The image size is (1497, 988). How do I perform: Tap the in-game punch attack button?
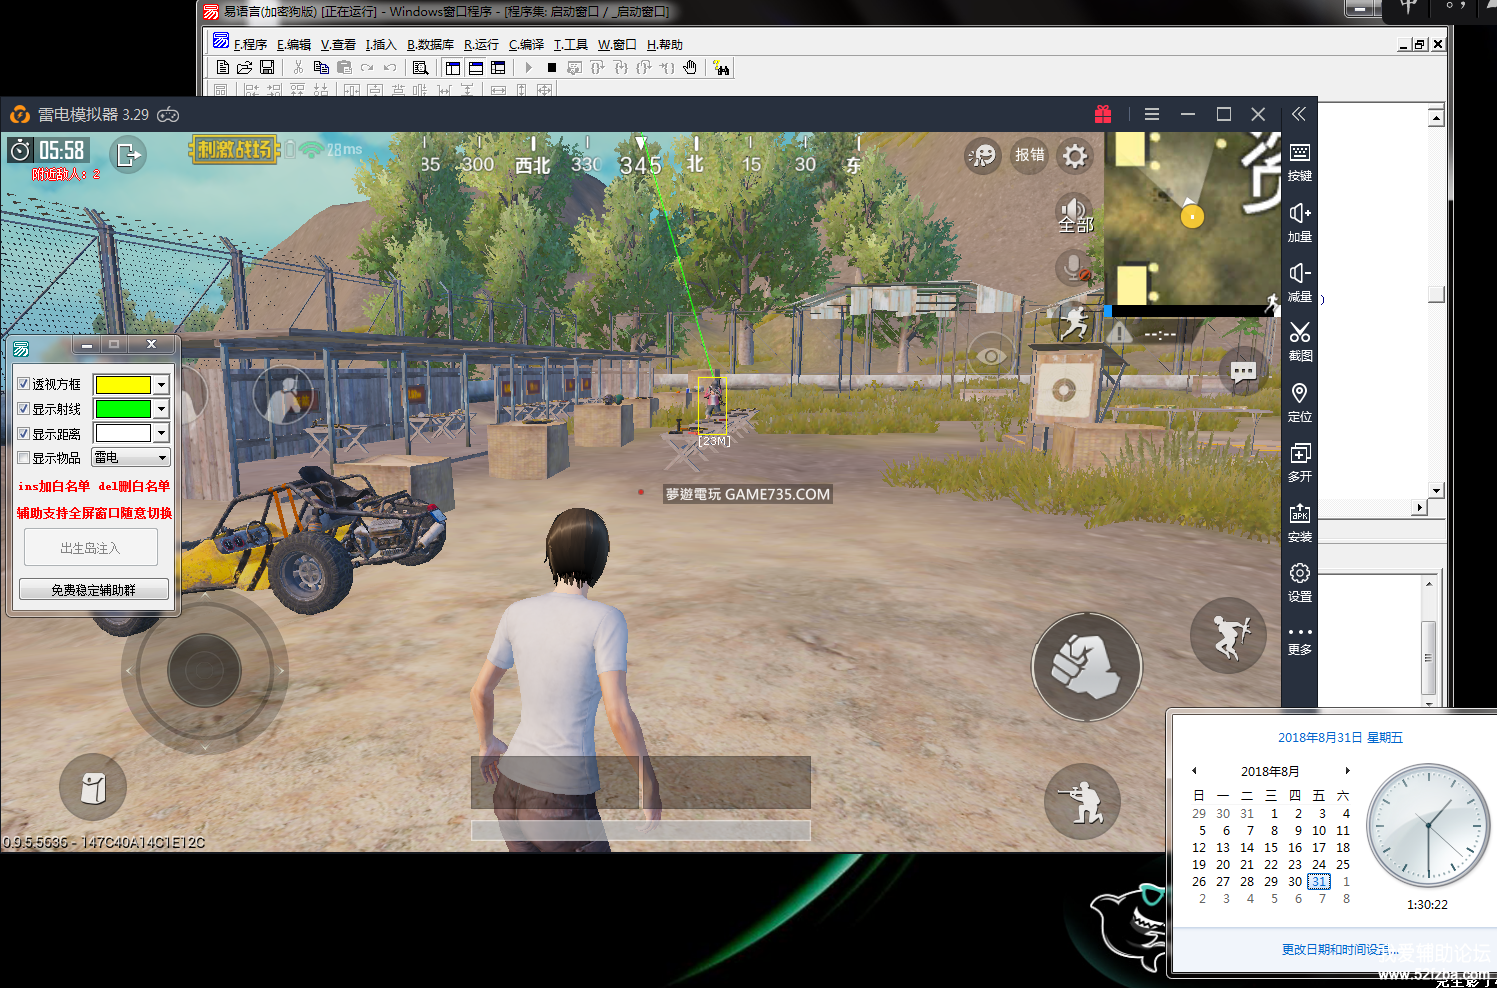(x=1087, y=667)
